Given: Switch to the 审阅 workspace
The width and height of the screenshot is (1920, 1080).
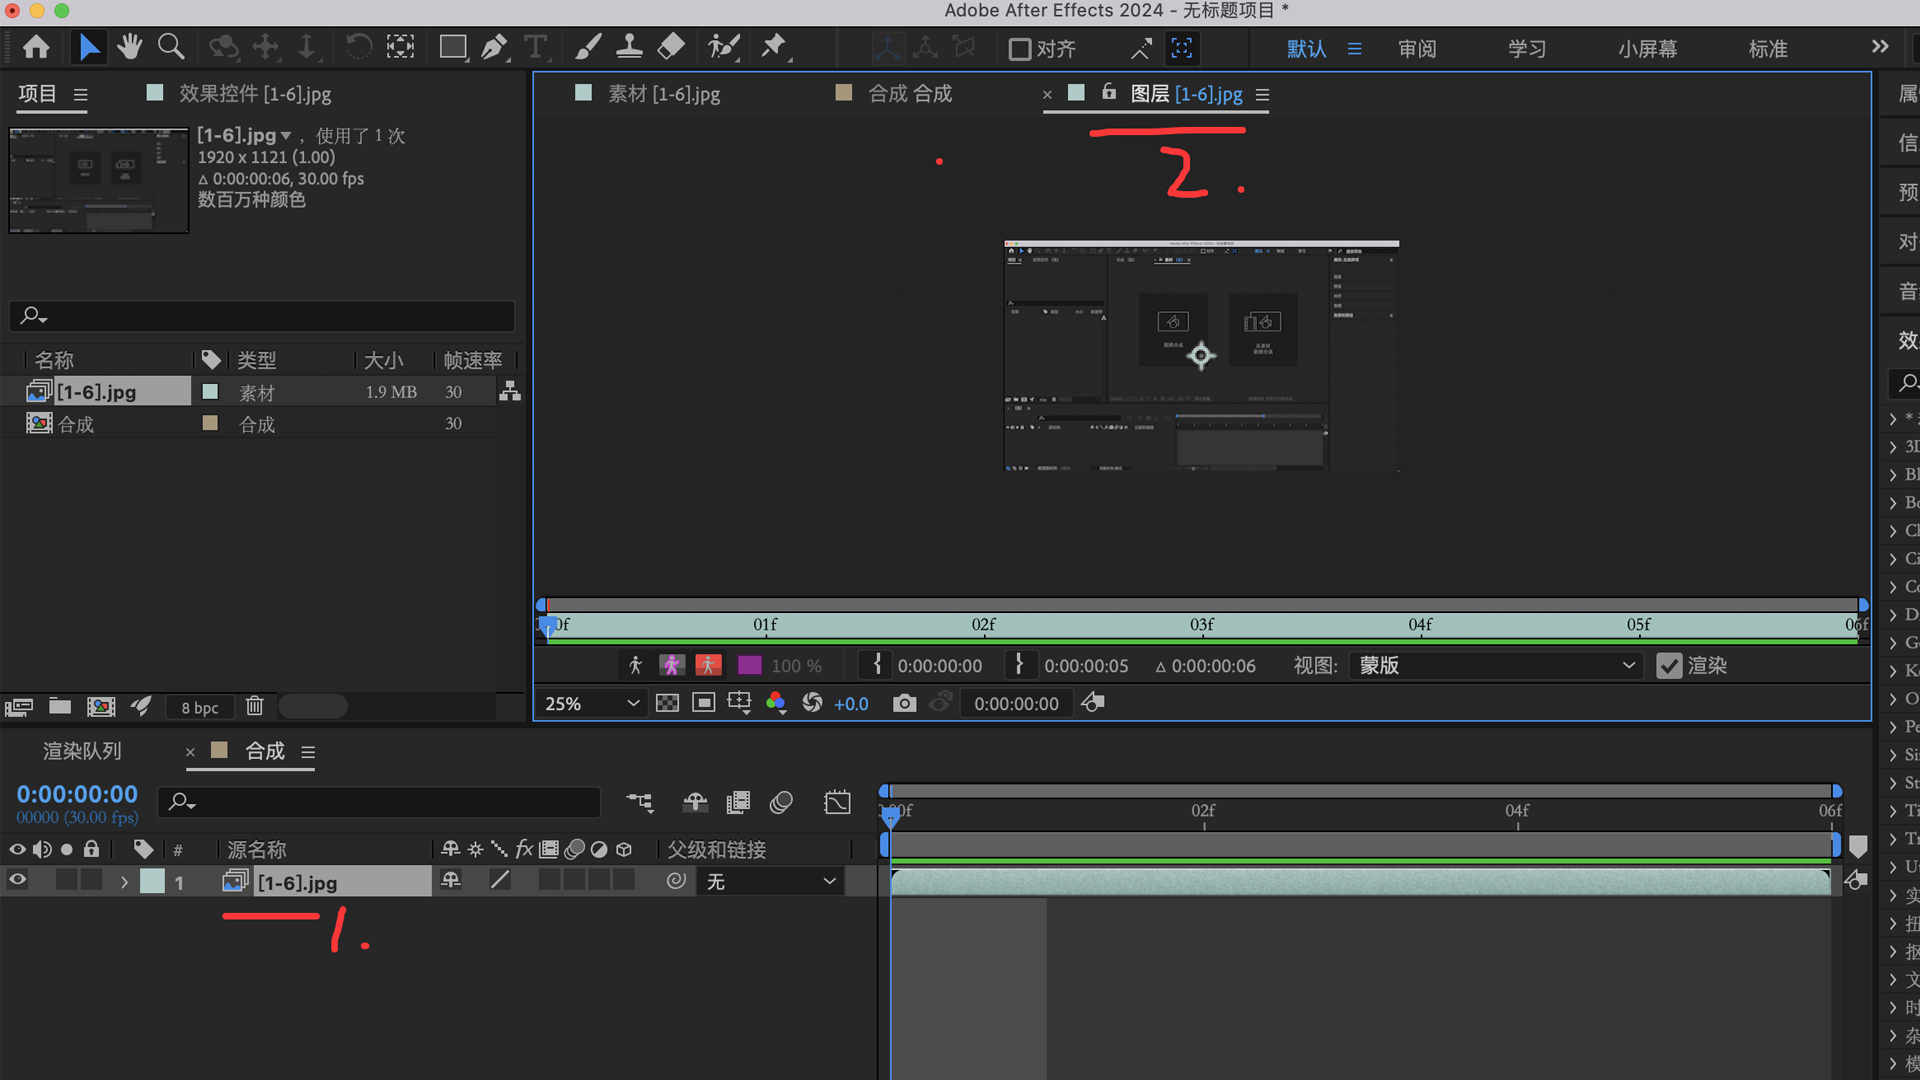Looking at the screenshot, I should click(x=1417, y=49).
